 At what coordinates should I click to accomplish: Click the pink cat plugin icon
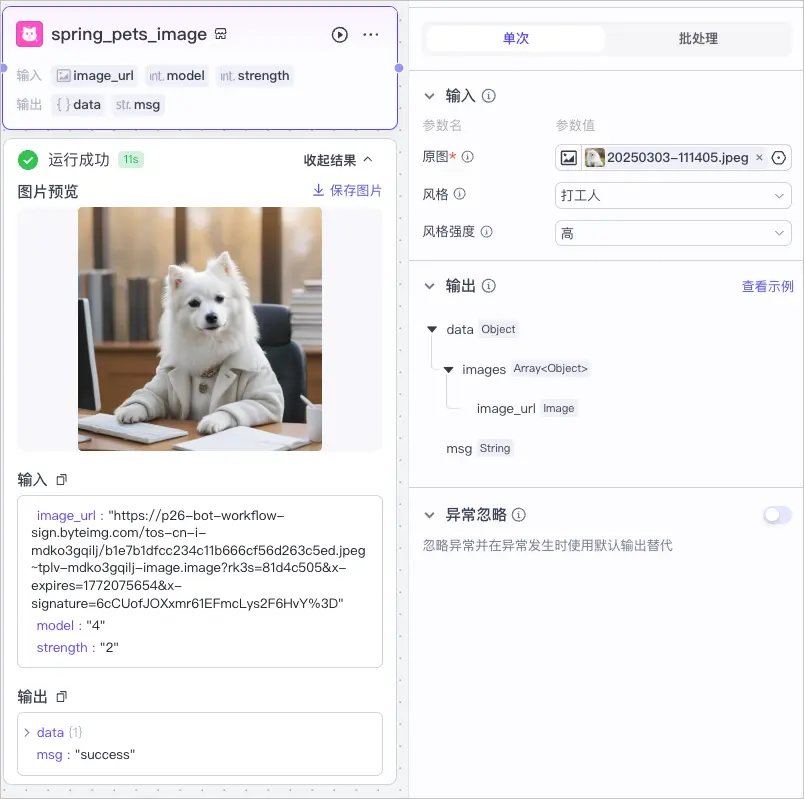29,34
